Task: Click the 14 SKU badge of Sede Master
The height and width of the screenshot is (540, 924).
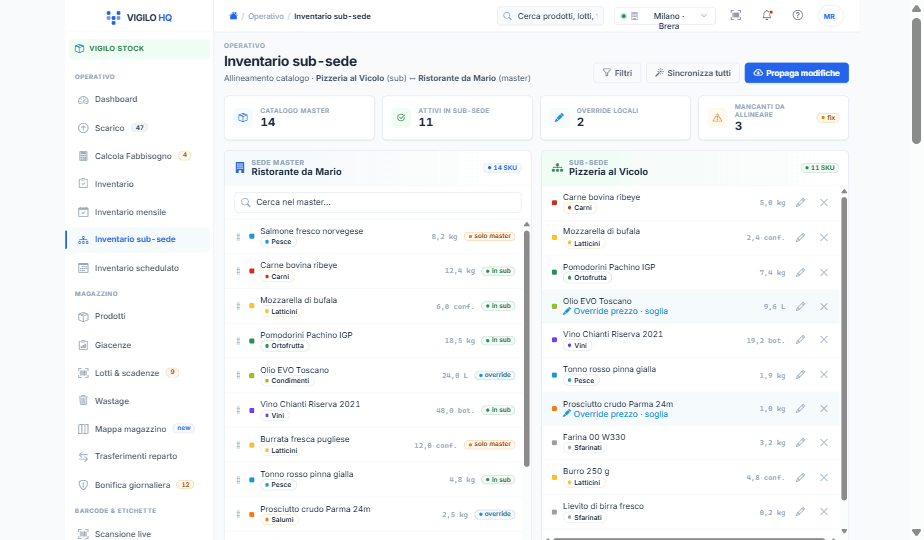Action: coord(502,168)
